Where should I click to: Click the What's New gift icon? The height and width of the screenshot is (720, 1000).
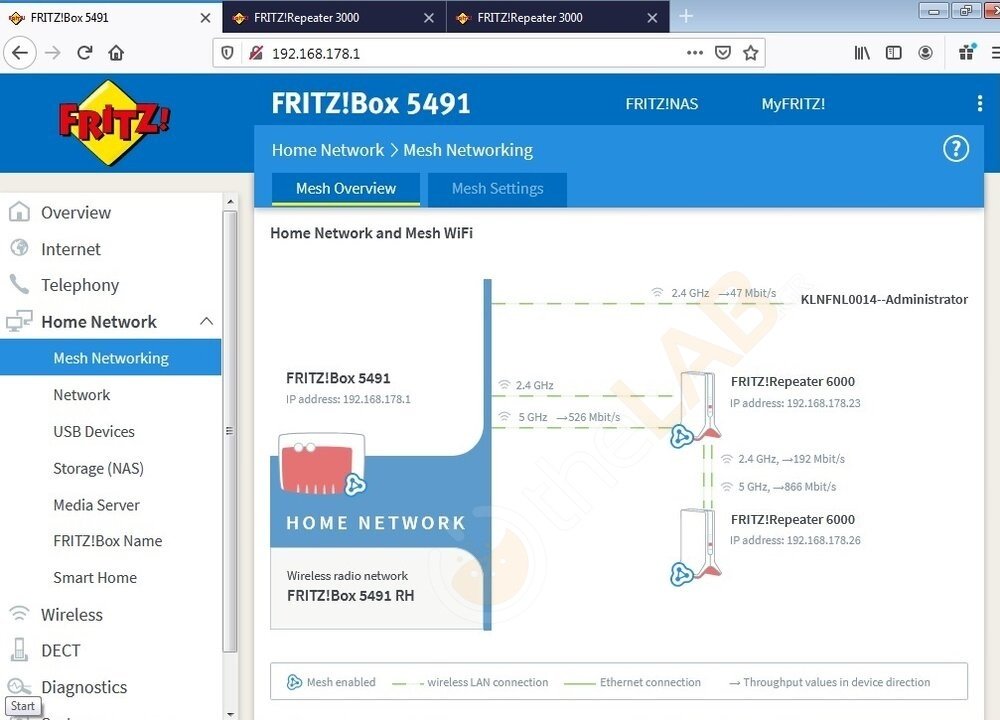[x=967, y=52]
